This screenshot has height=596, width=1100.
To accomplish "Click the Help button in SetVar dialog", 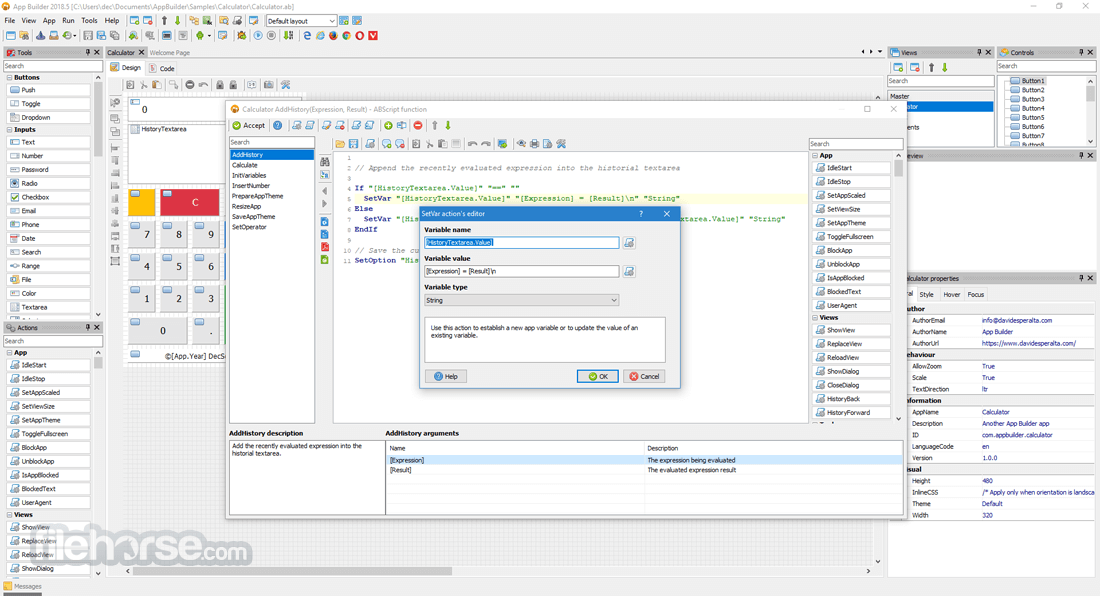I will click(x=445, y=377).
